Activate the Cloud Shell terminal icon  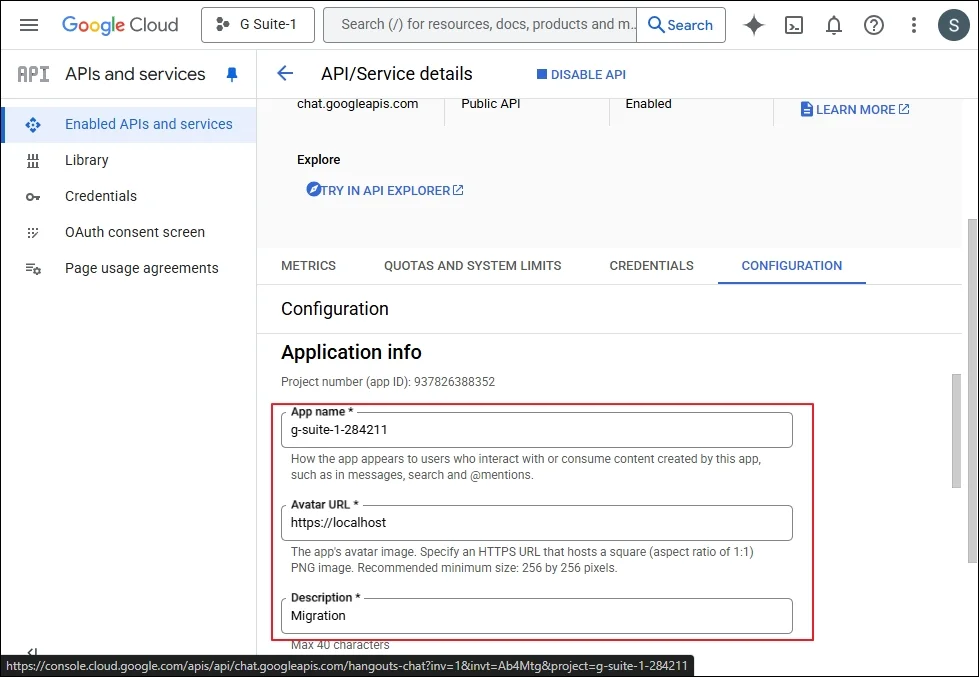pyautogui.click(x=794, y=25)
